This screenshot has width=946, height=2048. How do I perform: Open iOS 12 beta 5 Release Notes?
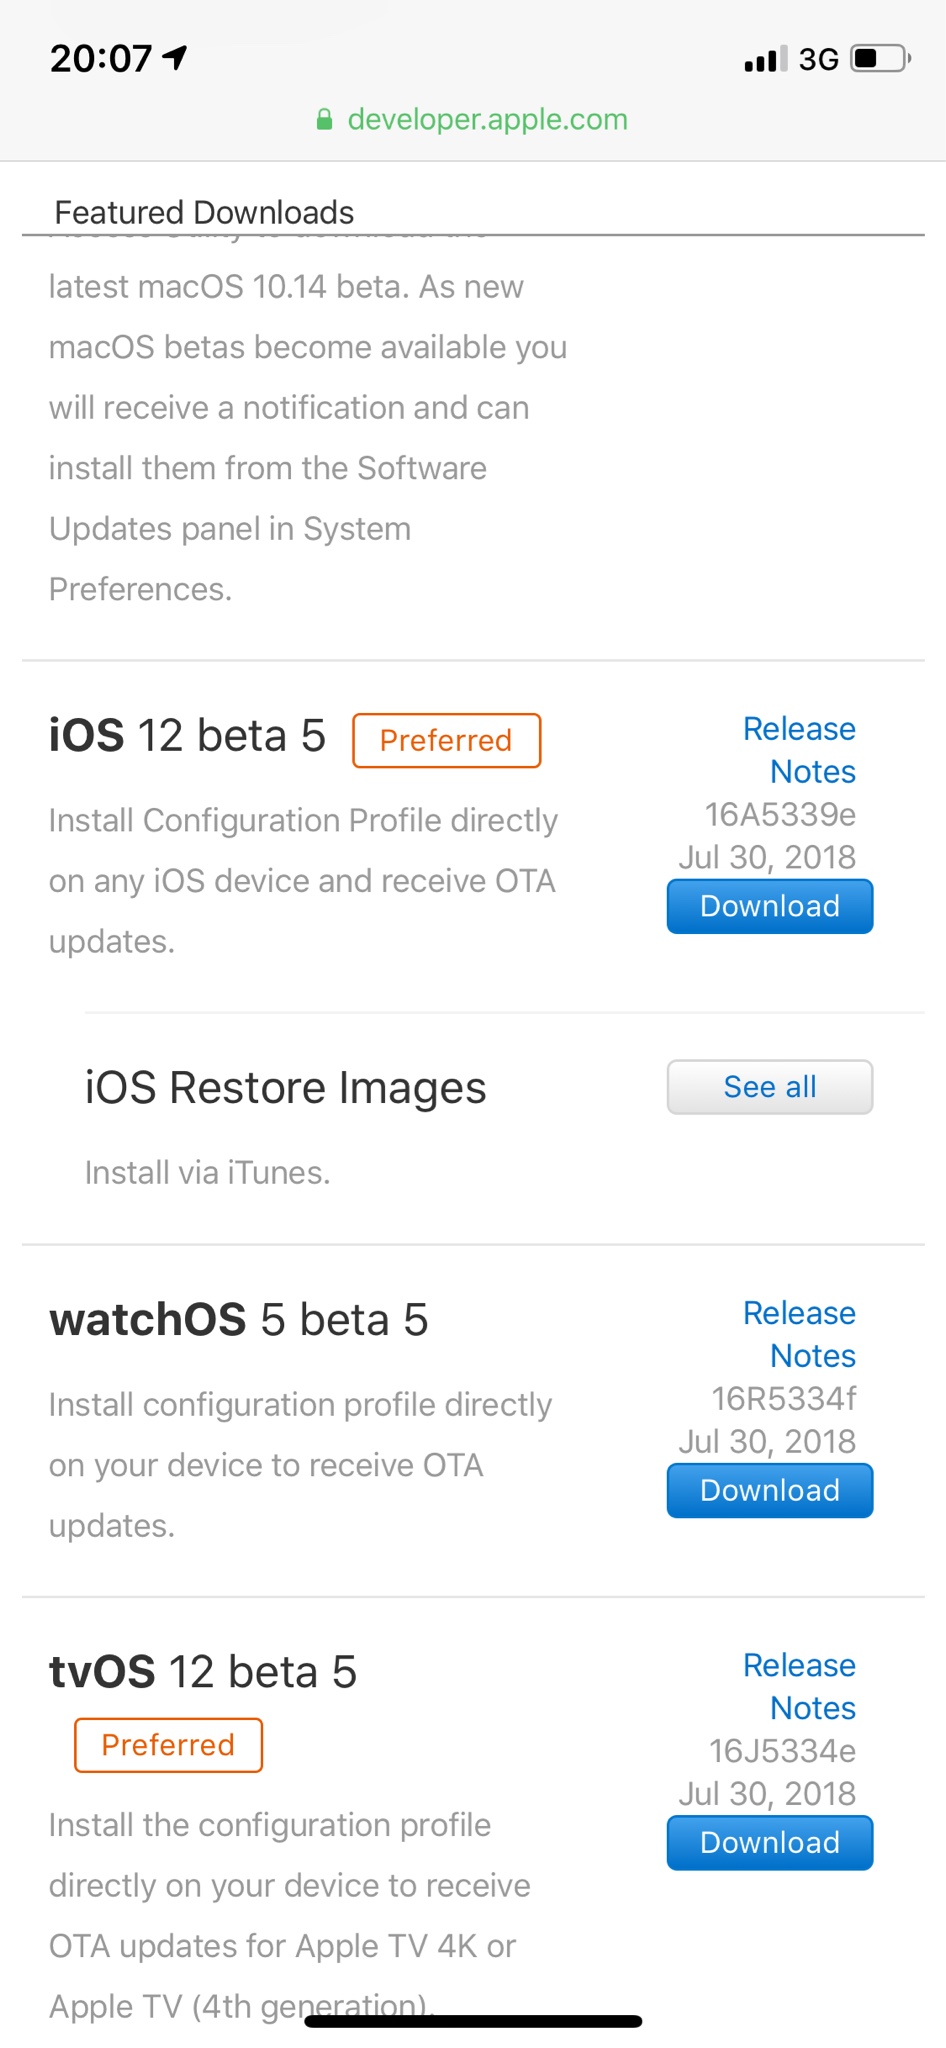tap(799, 750)
